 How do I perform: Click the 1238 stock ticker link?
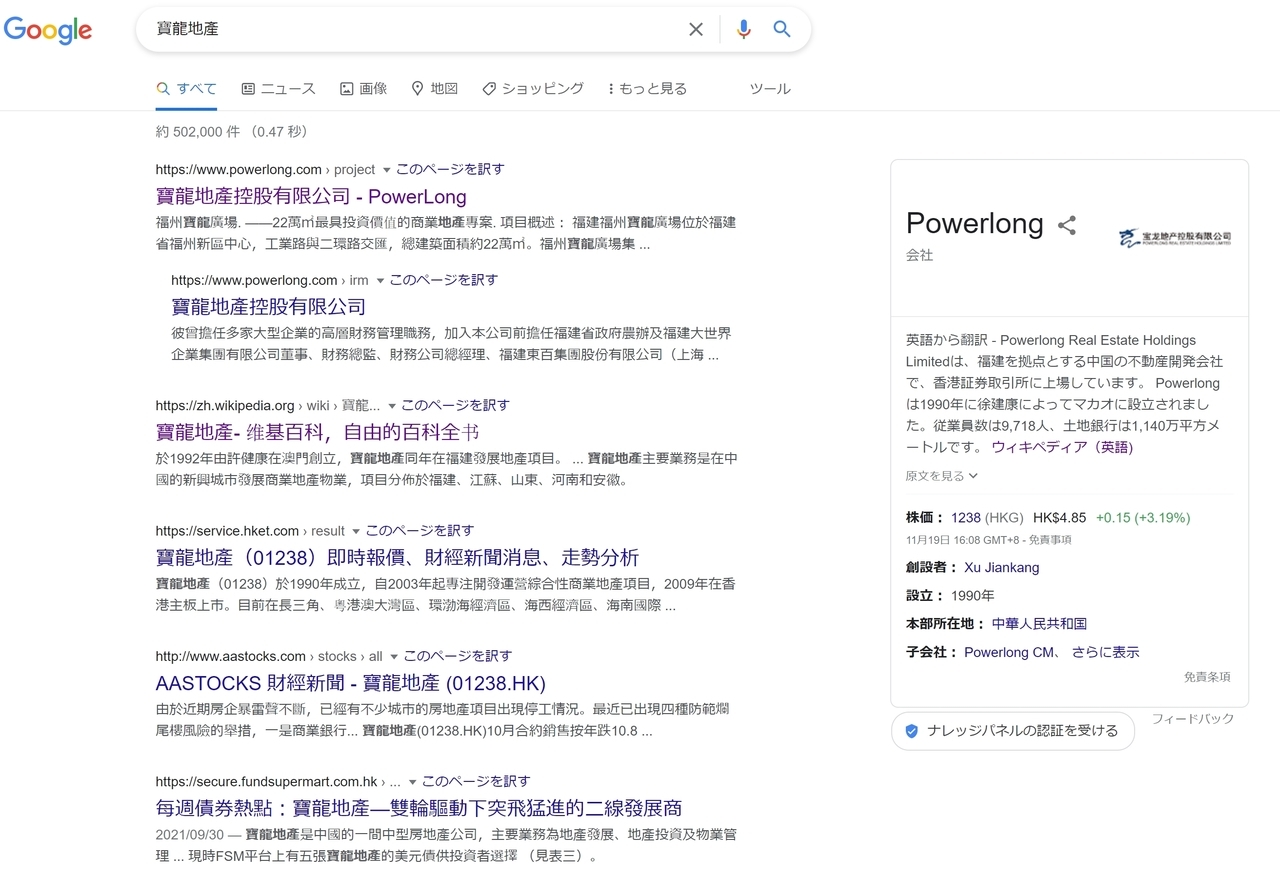click(966, 518)
